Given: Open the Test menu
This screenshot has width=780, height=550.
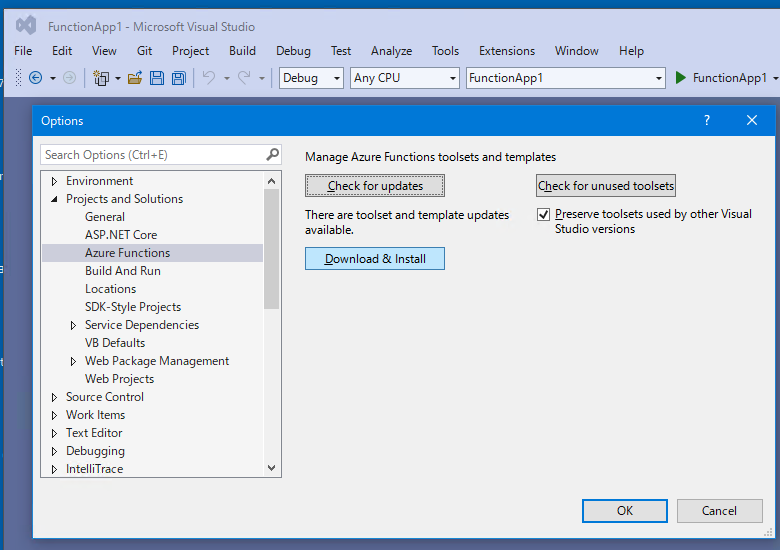Looking at the screenshot, I should click(341, 51).
